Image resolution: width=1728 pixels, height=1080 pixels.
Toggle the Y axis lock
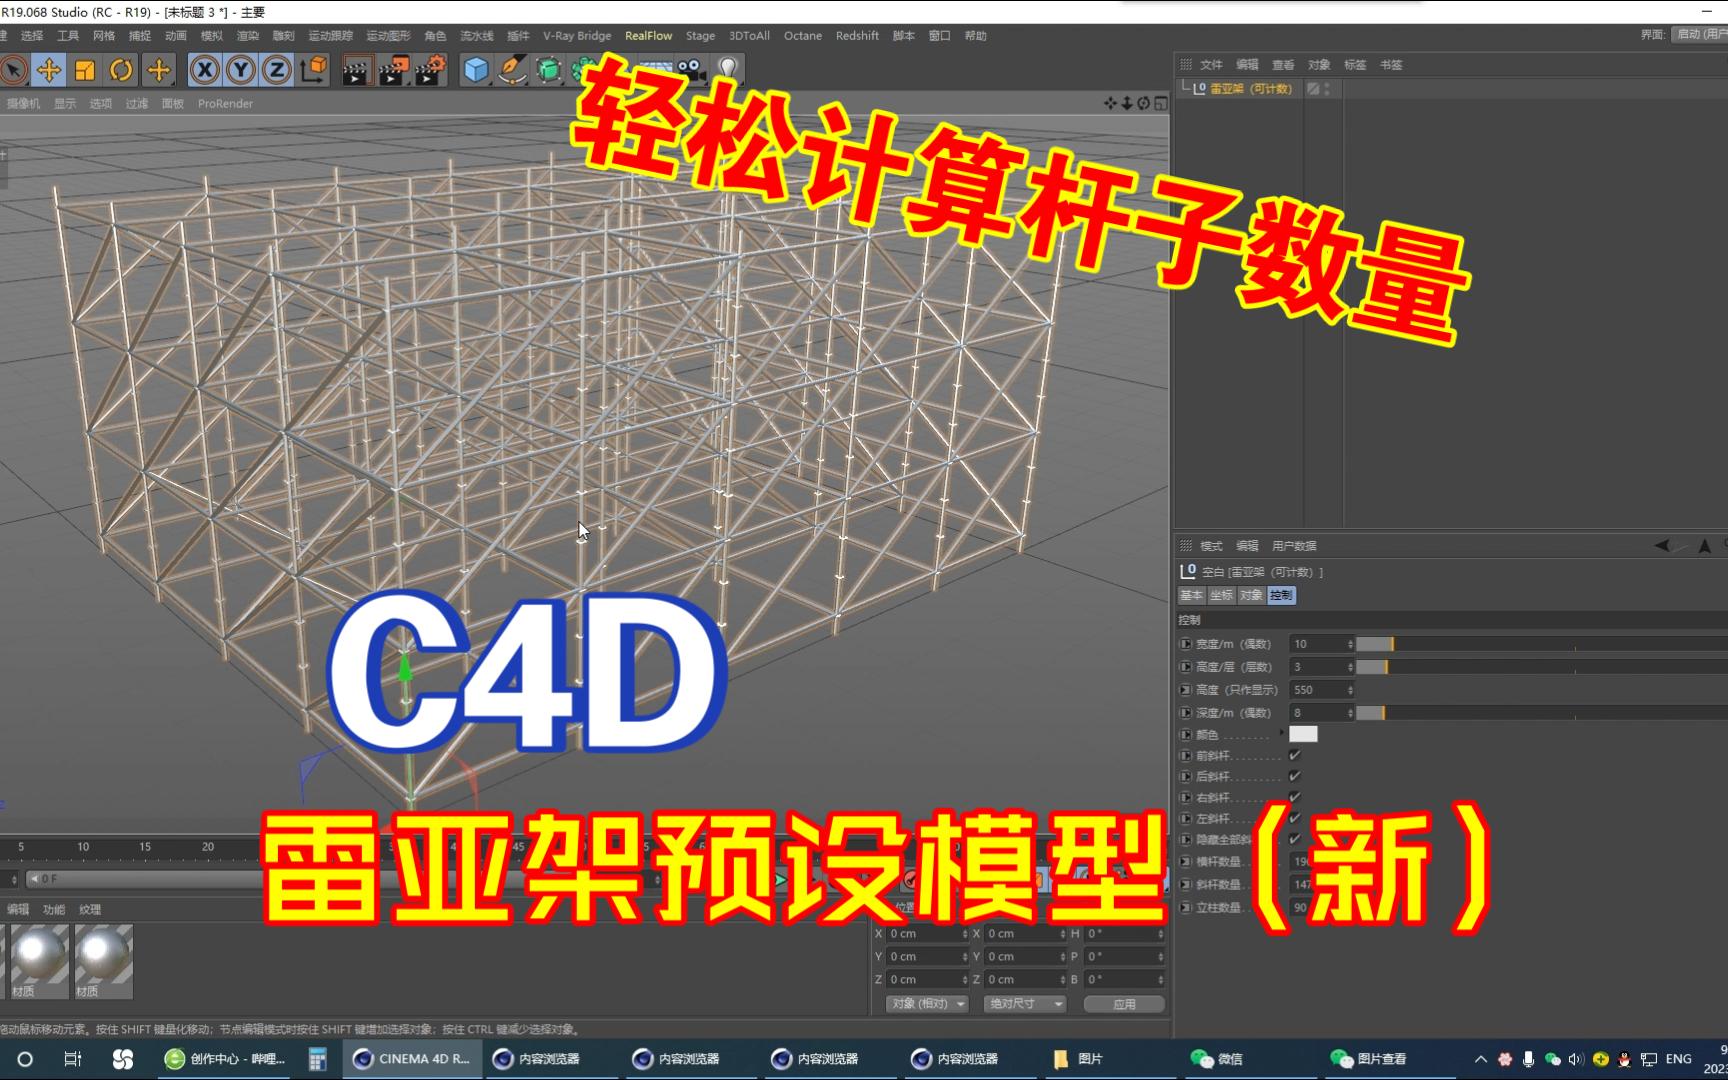coord(241,70)
